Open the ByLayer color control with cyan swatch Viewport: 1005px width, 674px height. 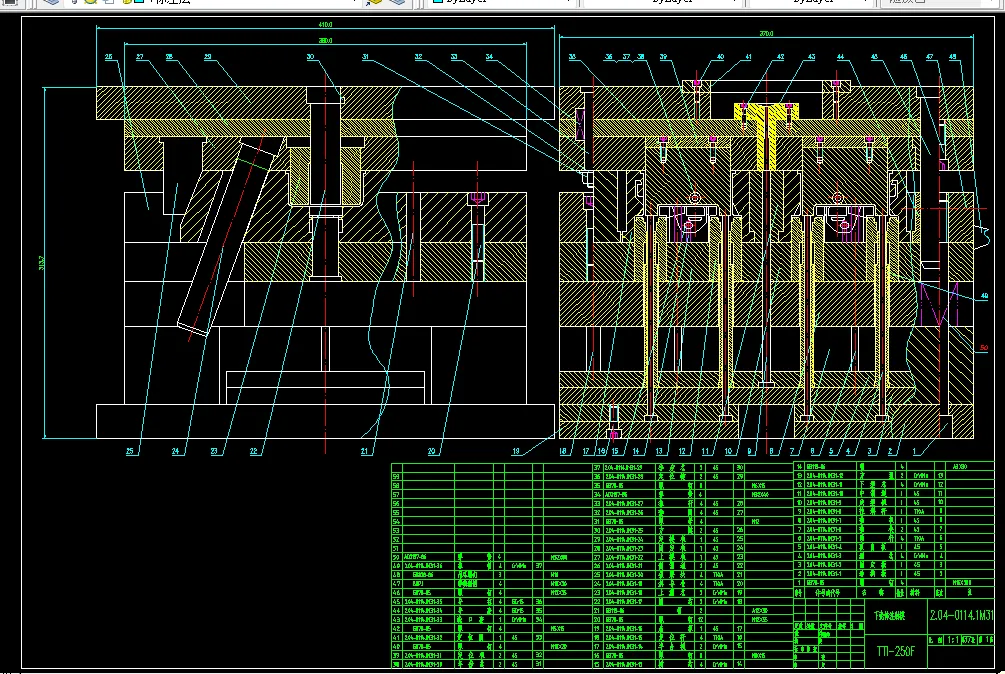pyautogui.click(x=502, y=2)
